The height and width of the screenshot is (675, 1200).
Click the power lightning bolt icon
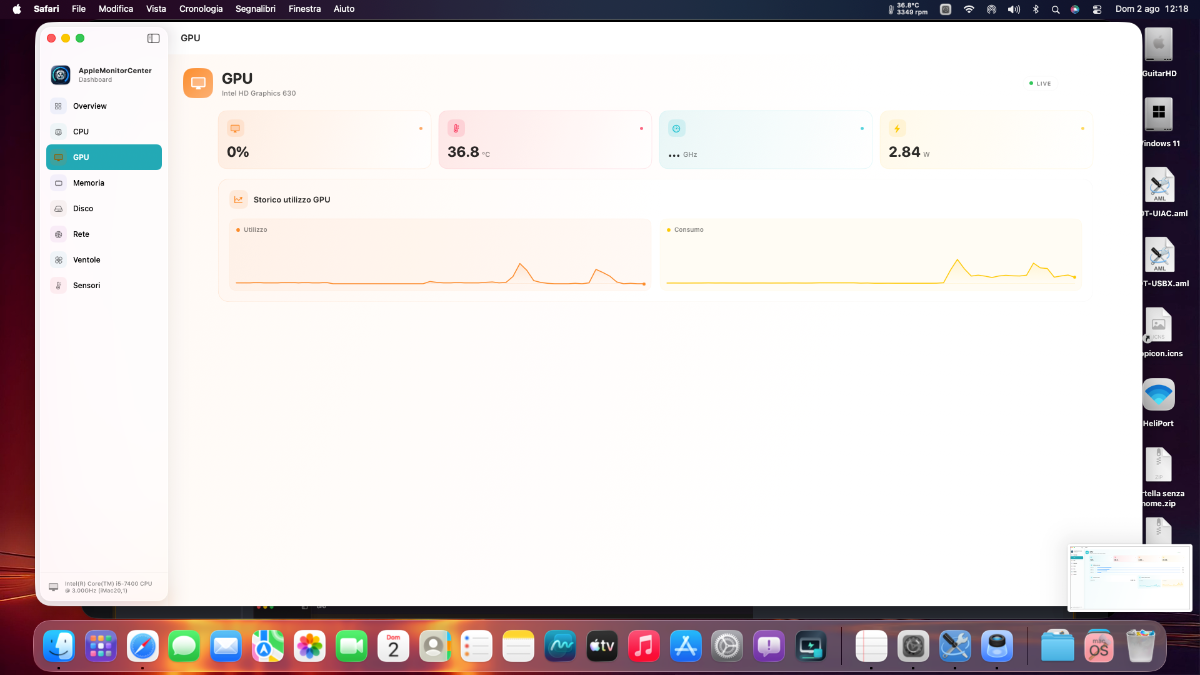pyautogui.click(x=897, y=128)
